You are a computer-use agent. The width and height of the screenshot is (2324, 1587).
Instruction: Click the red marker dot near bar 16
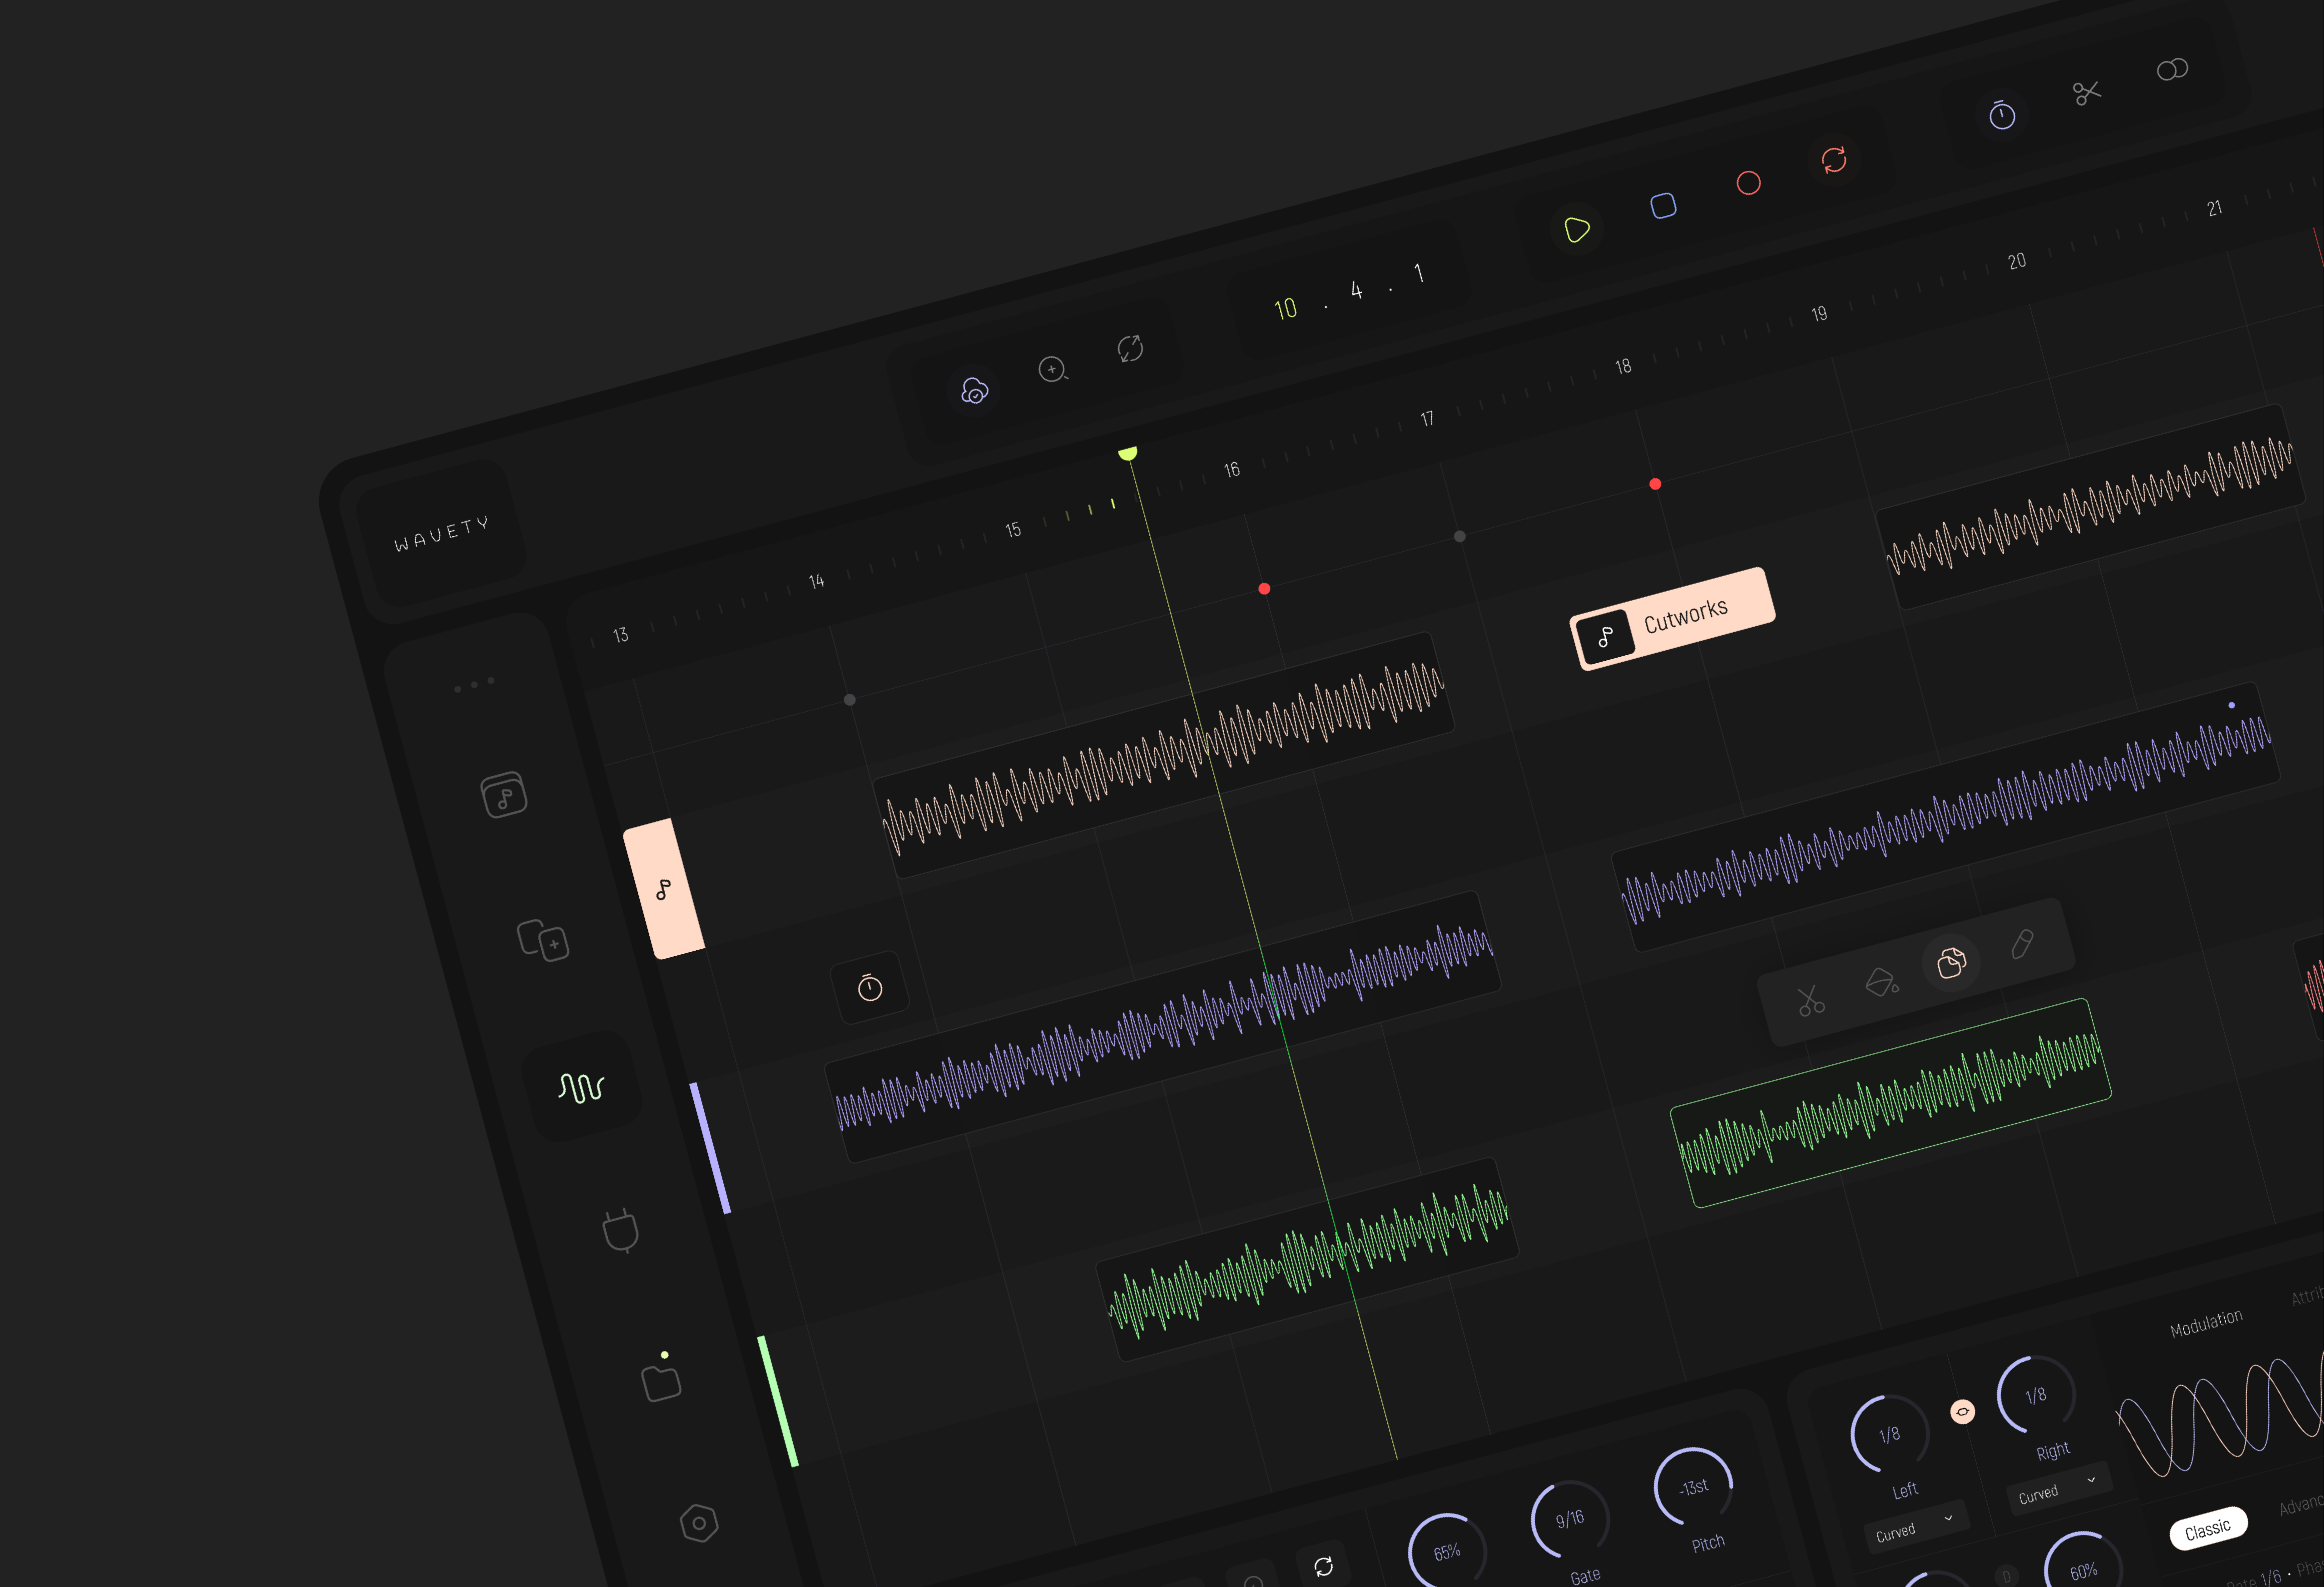click(1264, 589)
